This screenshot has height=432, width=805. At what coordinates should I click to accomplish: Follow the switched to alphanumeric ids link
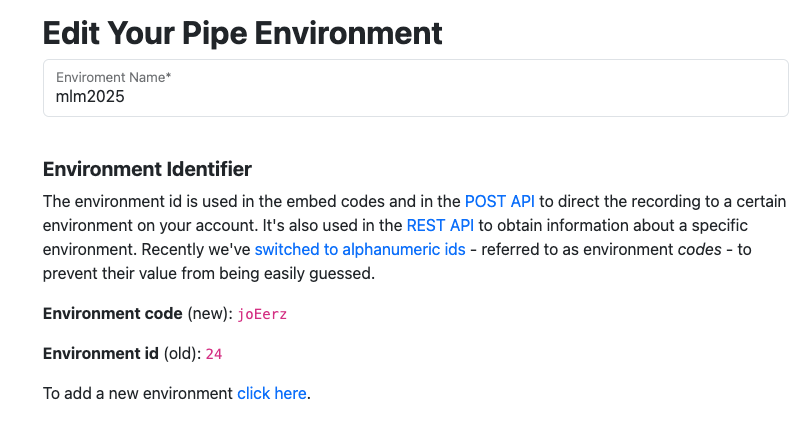[x=360, y=249]
